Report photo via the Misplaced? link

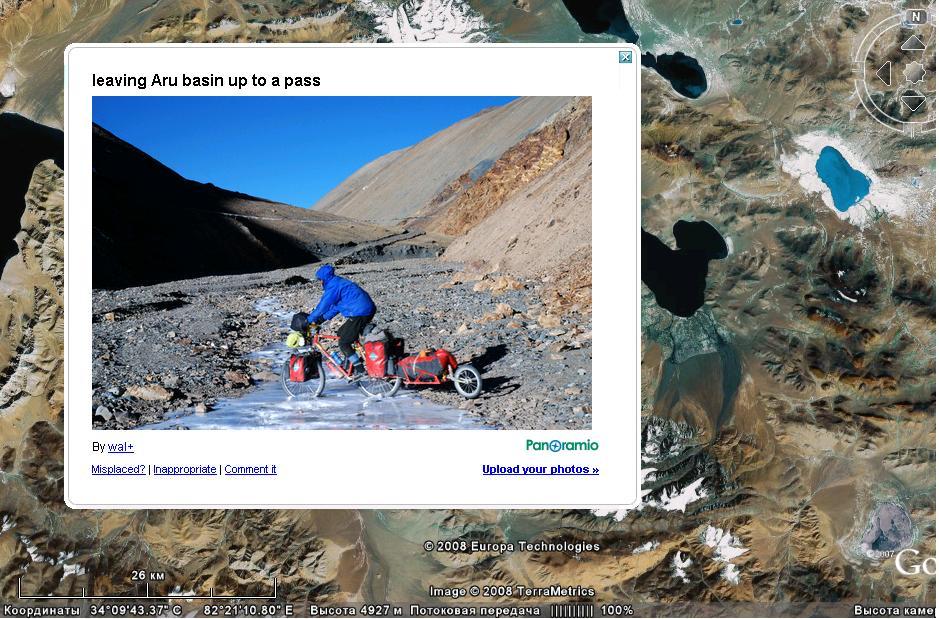click(x=118, y=469)
